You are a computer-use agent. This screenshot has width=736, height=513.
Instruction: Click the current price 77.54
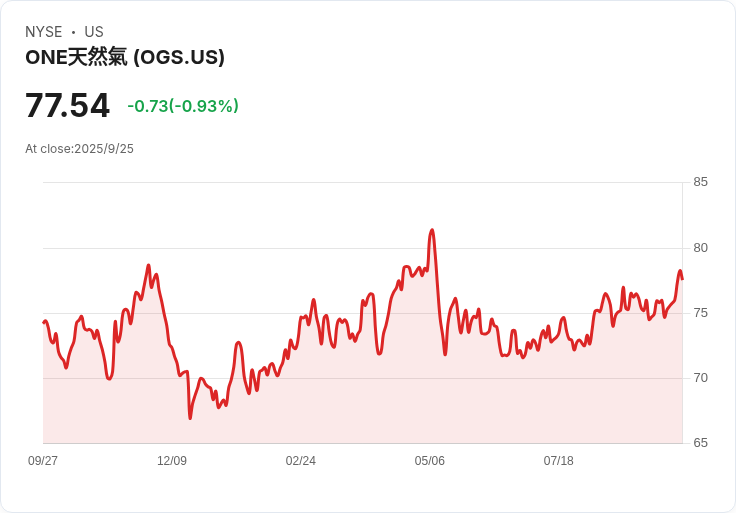[67, 106]
